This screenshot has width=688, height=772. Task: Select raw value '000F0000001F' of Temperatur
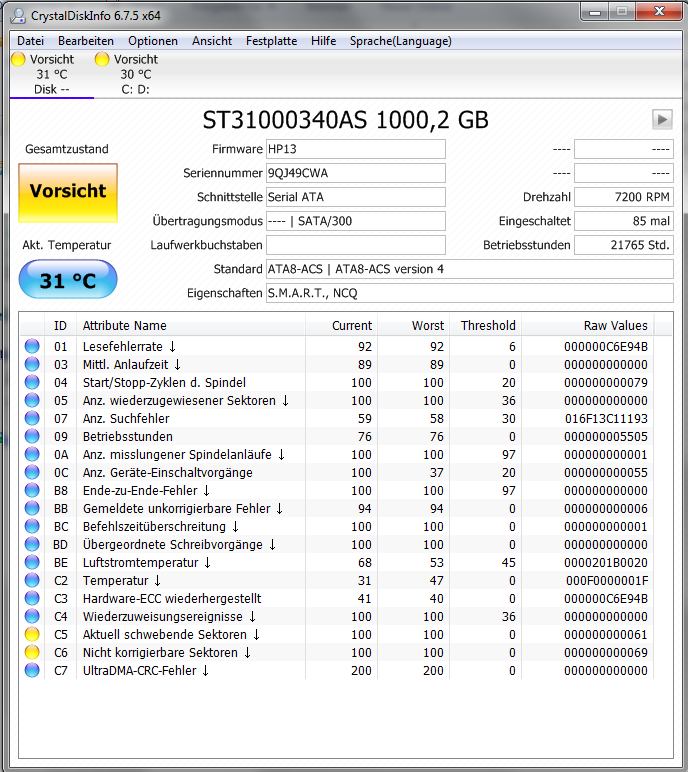tap(607, 580)
